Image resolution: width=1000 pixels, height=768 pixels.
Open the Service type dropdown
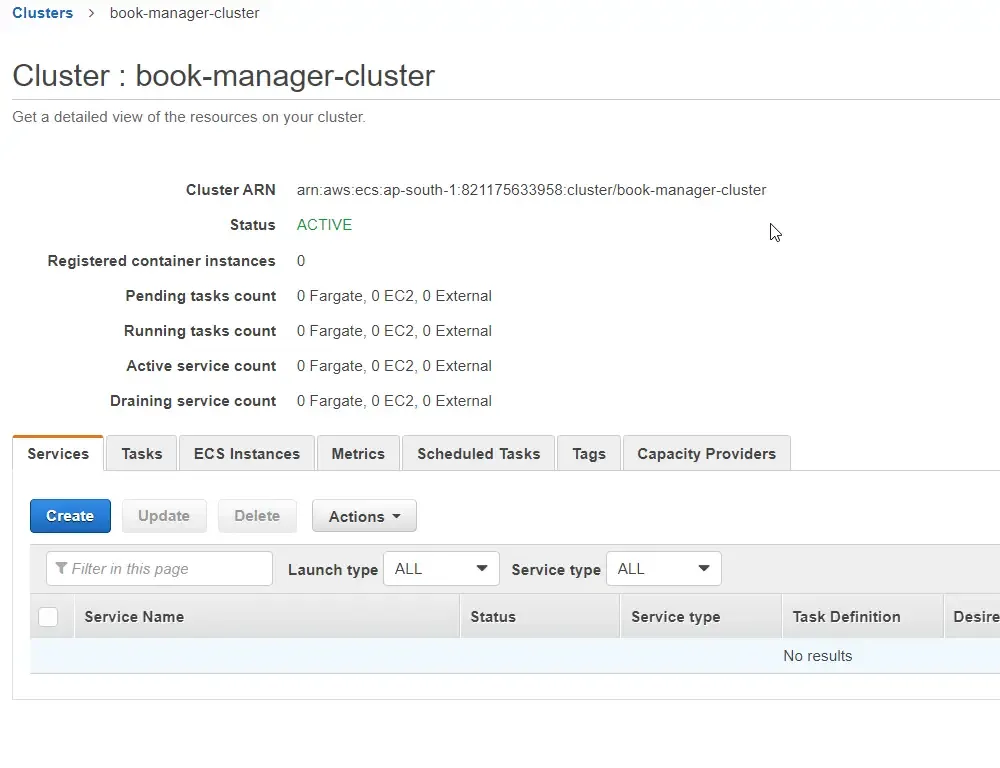(663, 568)
